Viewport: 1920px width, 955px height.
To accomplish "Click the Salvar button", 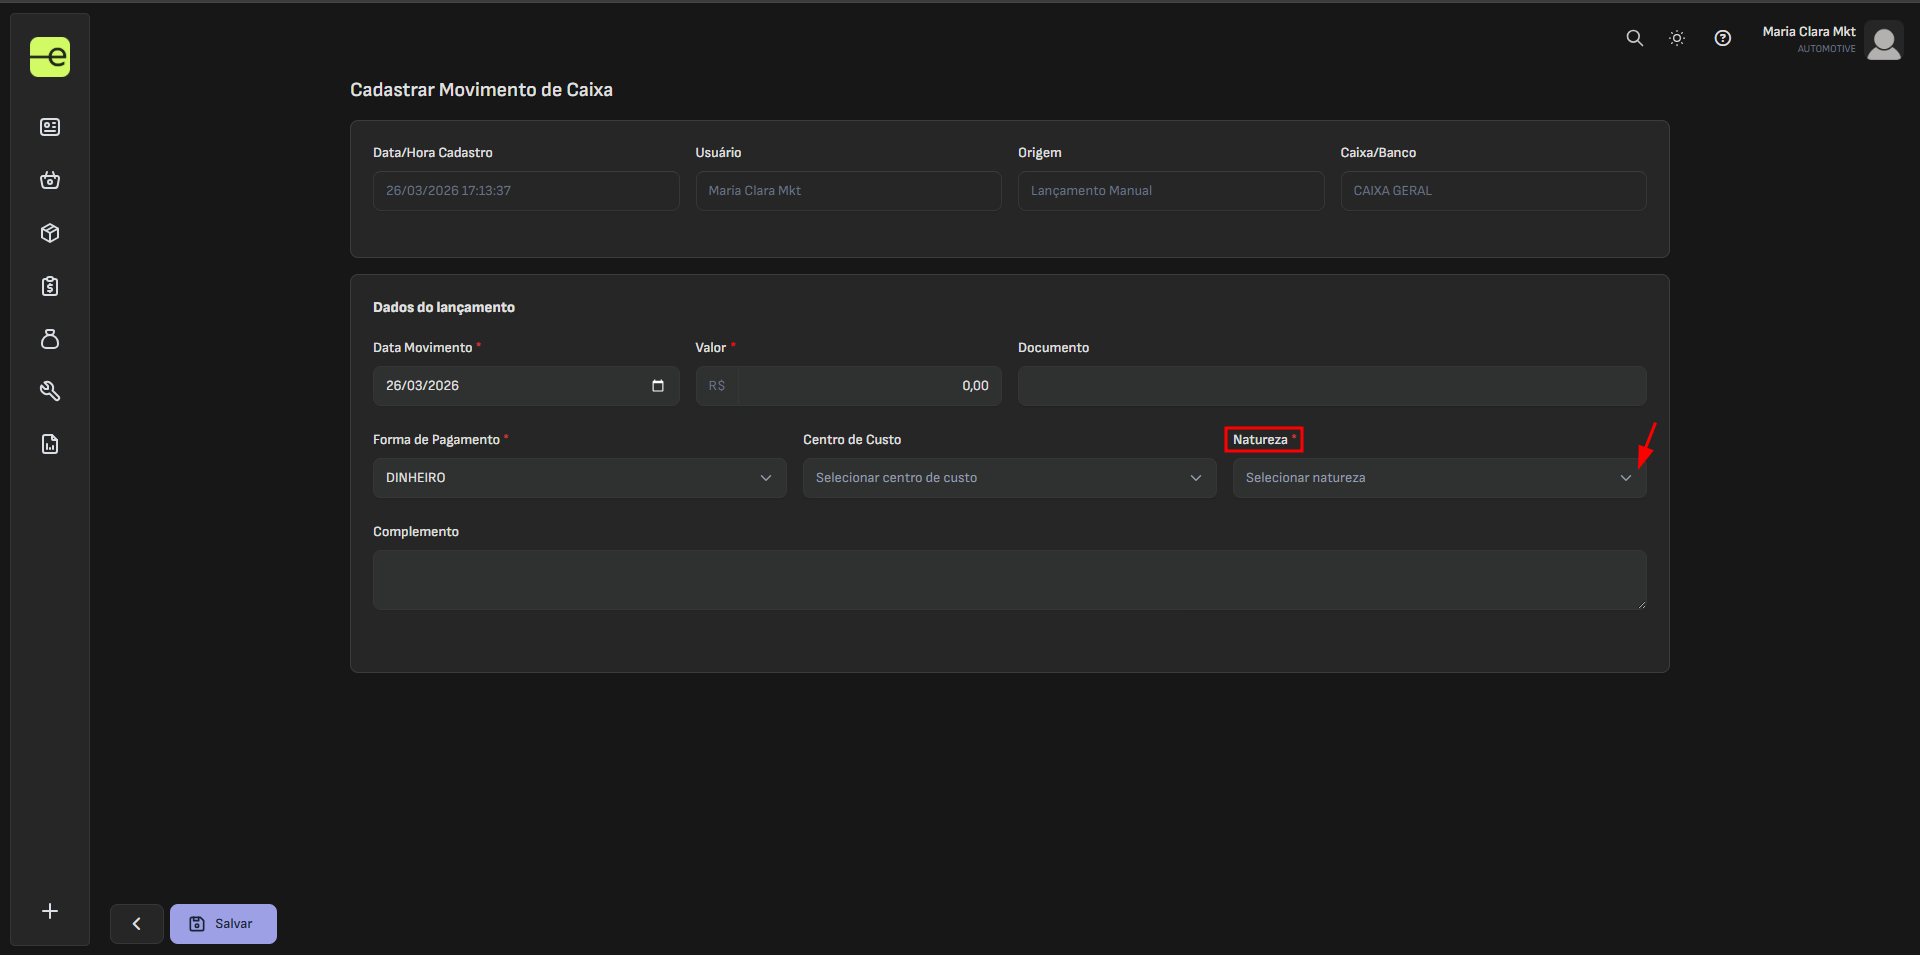I will 223,924.
